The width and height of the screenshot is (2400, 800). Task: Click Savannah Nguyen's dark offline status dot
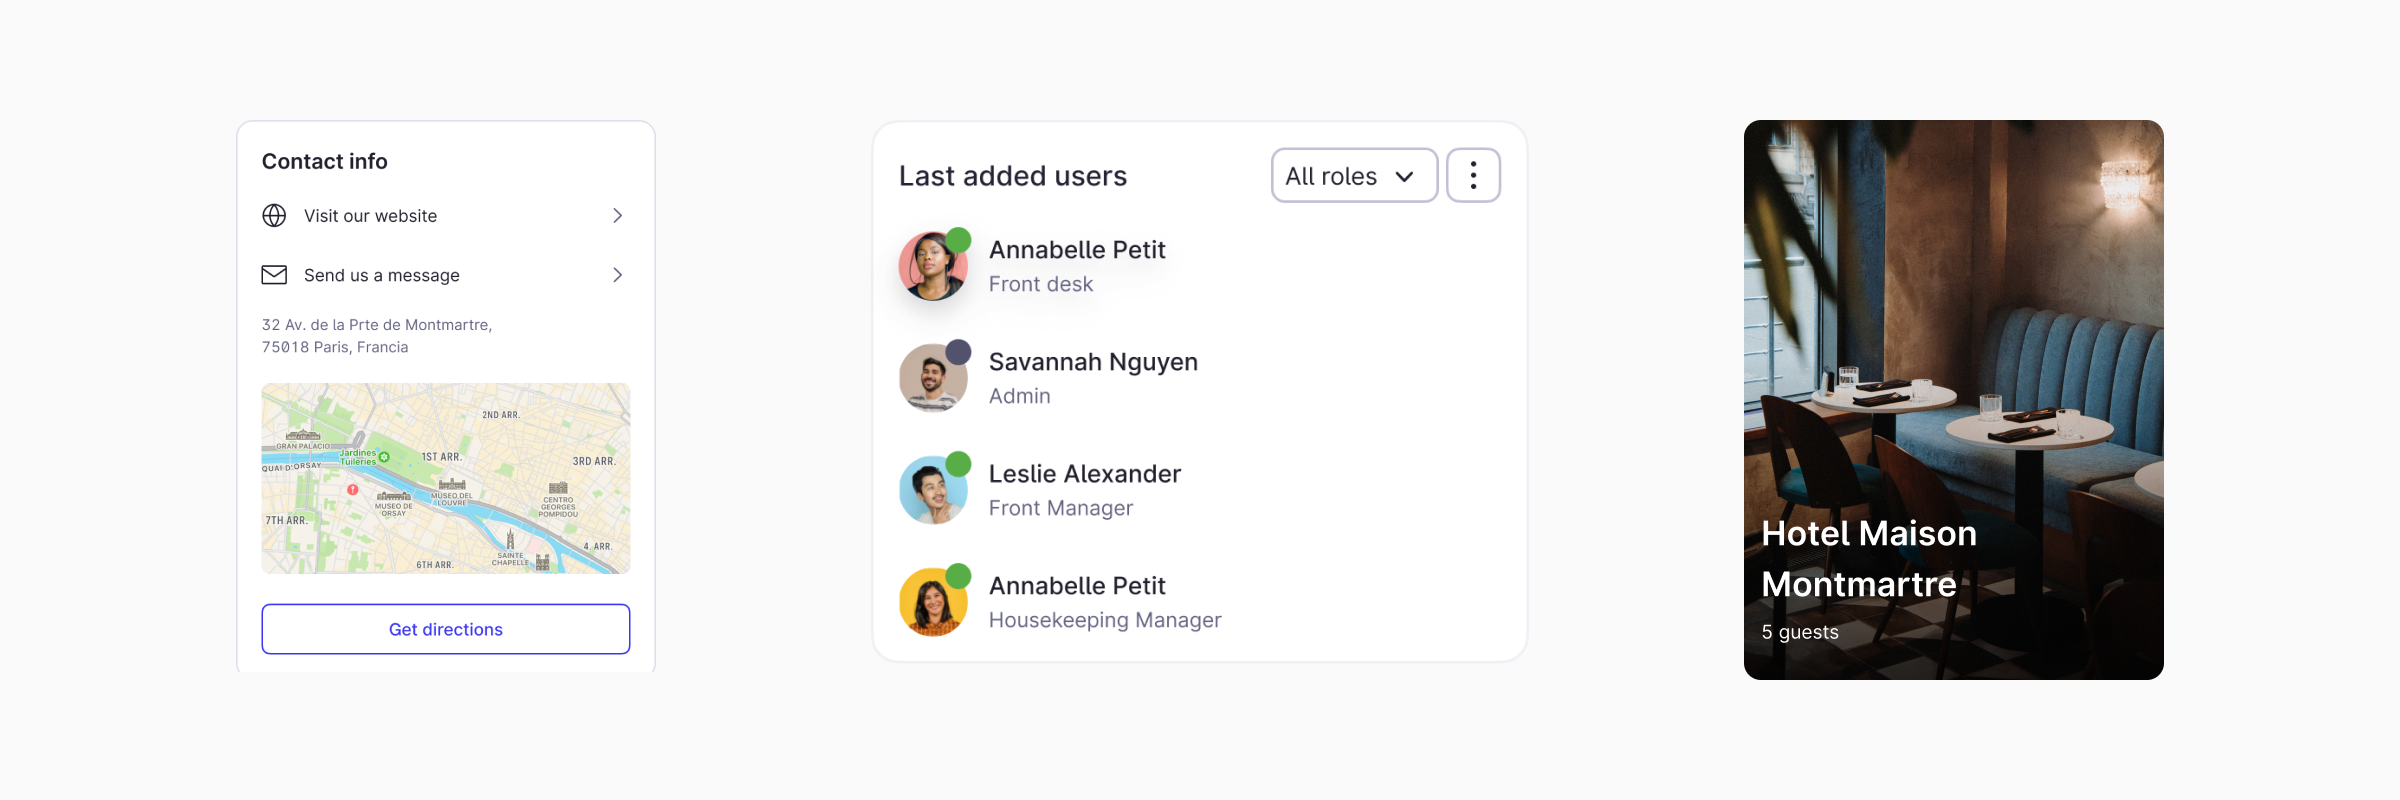coord(958,352)
